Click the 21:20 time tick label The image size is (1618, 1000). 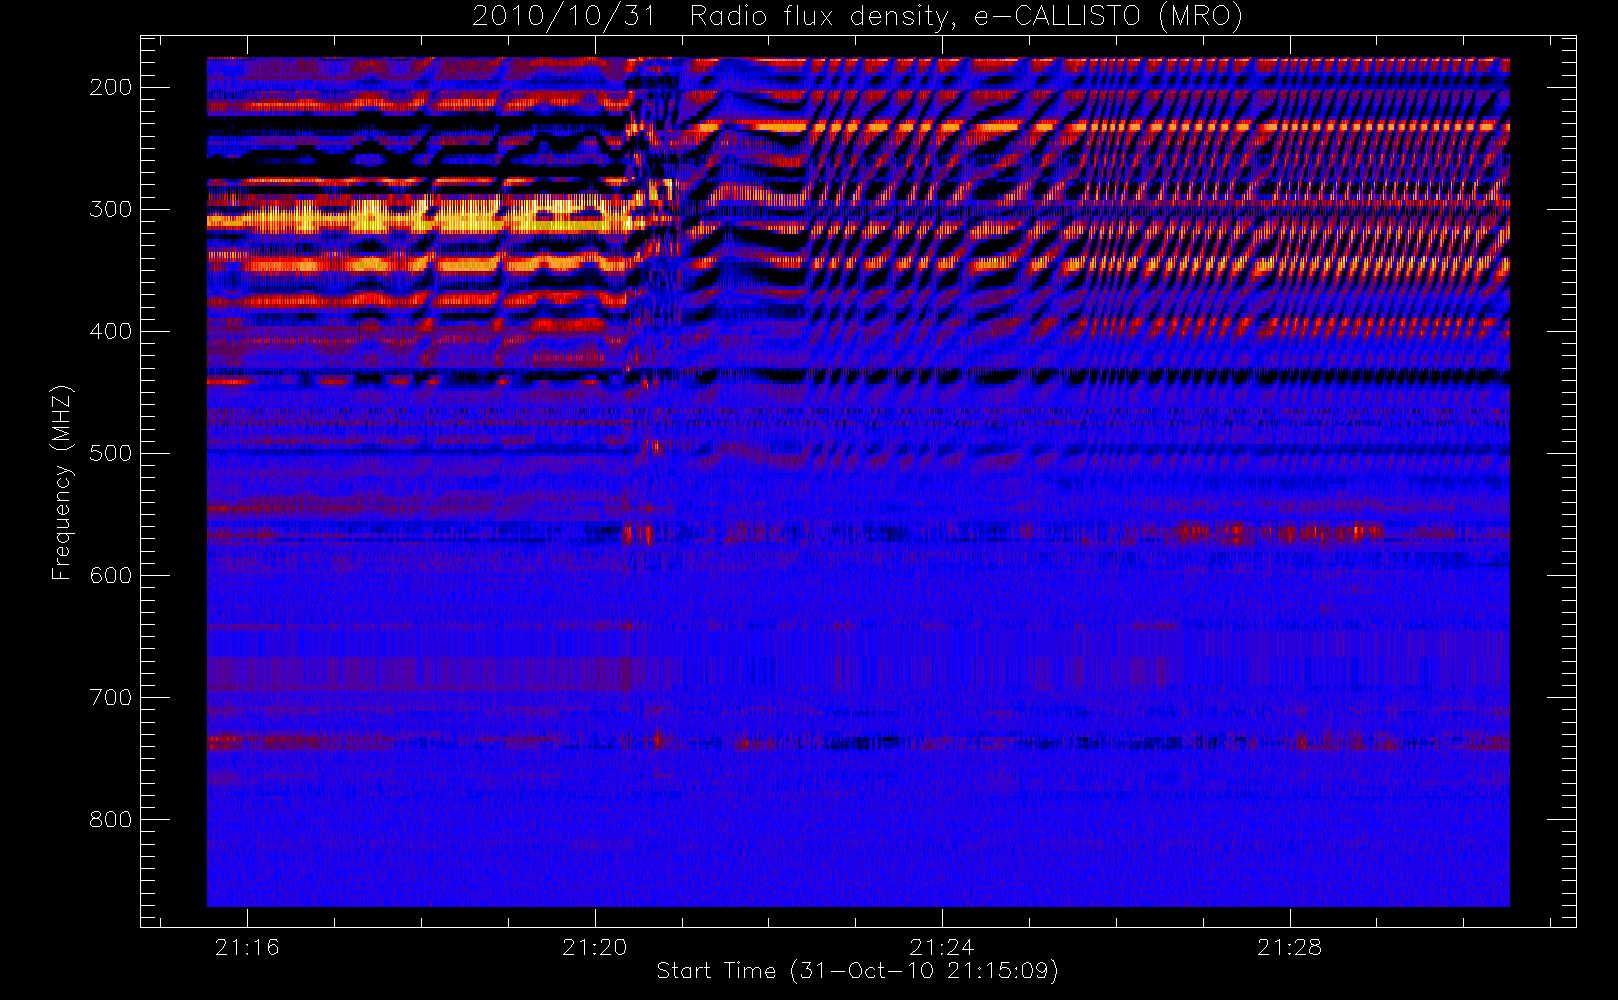(x=594, y=947)
